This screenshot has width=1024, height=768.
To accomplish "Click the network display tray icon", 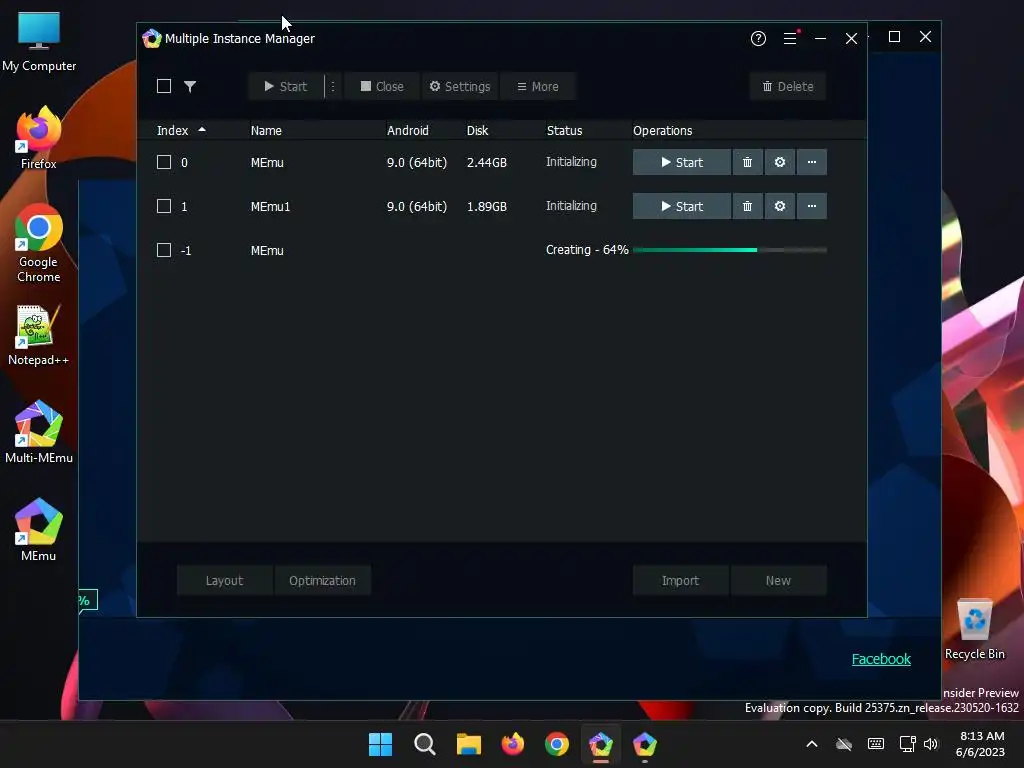I will click(x=907, y=744).
